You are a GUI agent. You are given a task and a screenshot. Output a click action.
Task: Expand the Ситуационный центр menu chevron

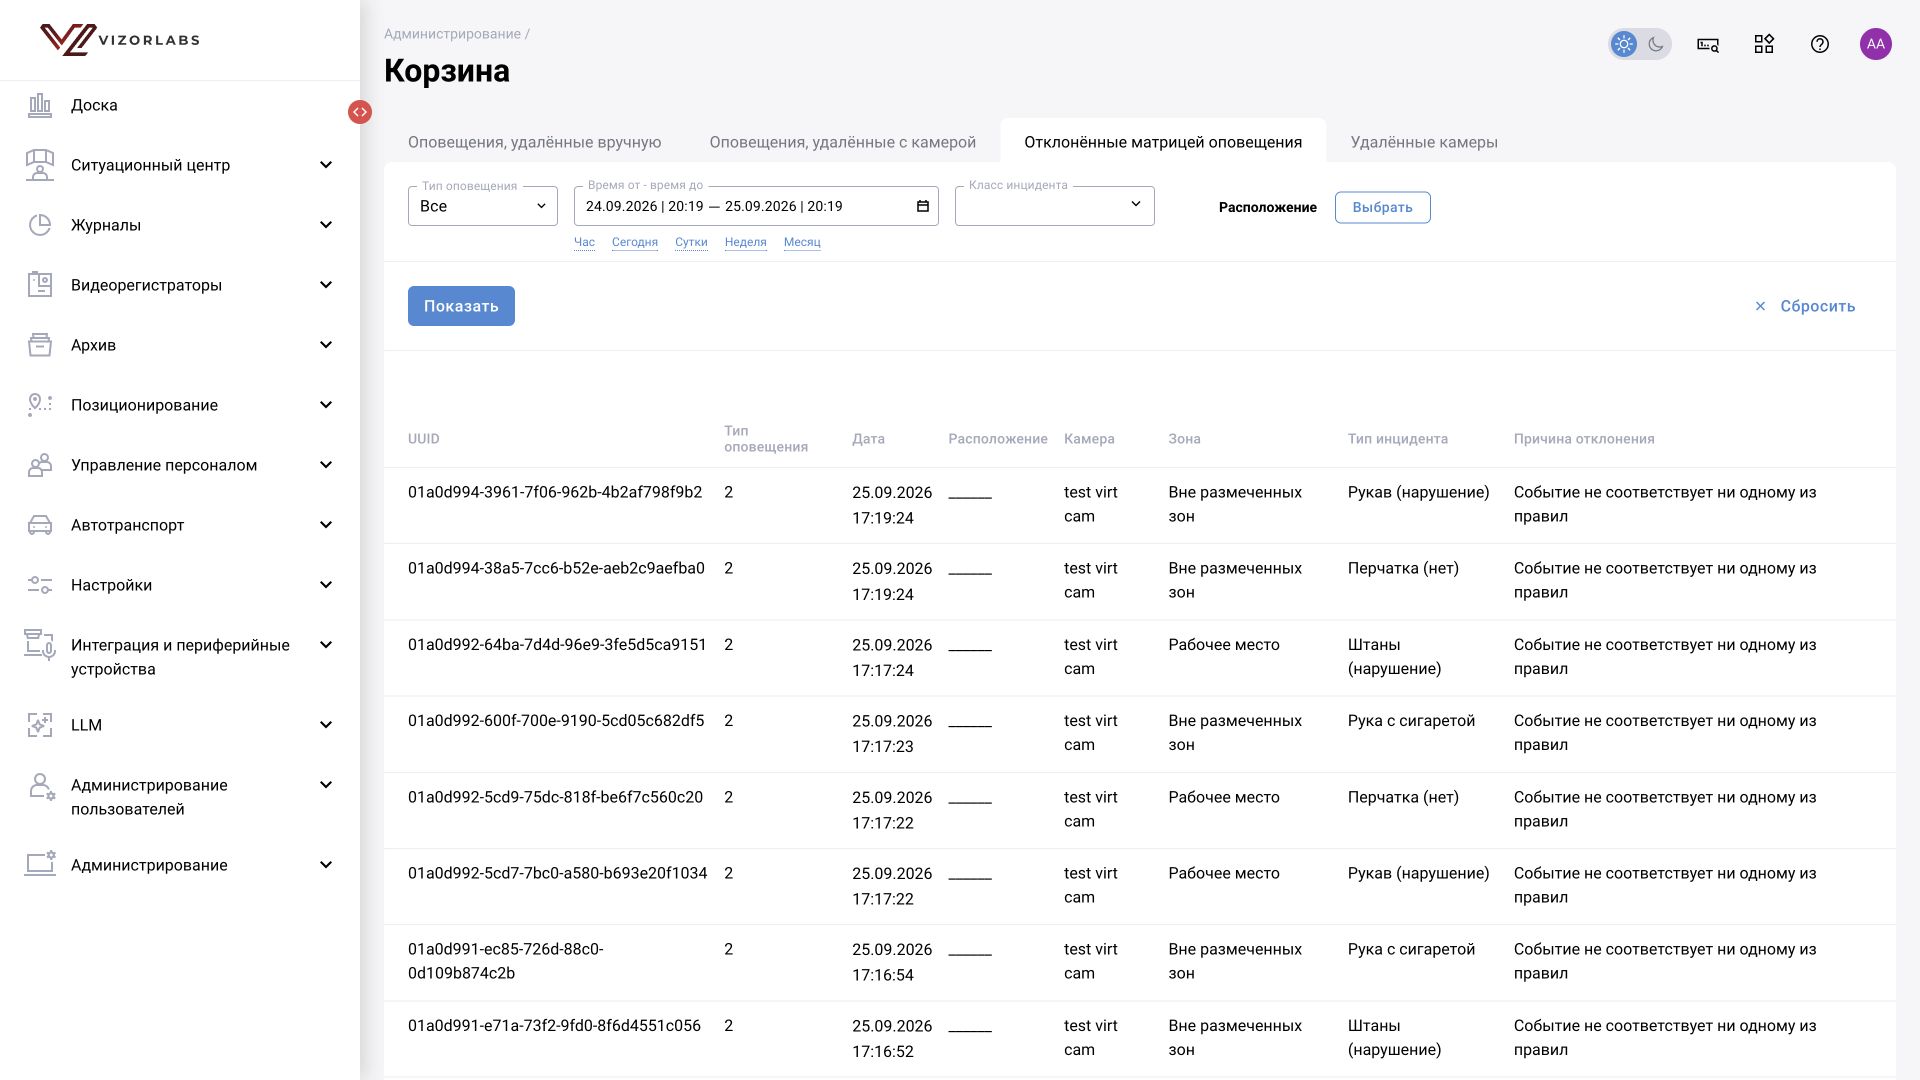click(325, 165)
